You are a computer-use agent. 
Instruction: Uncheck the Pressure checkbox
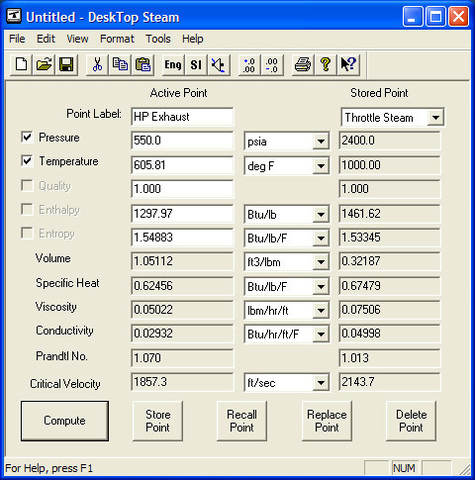pyautogui.click(x=27, y=137)
